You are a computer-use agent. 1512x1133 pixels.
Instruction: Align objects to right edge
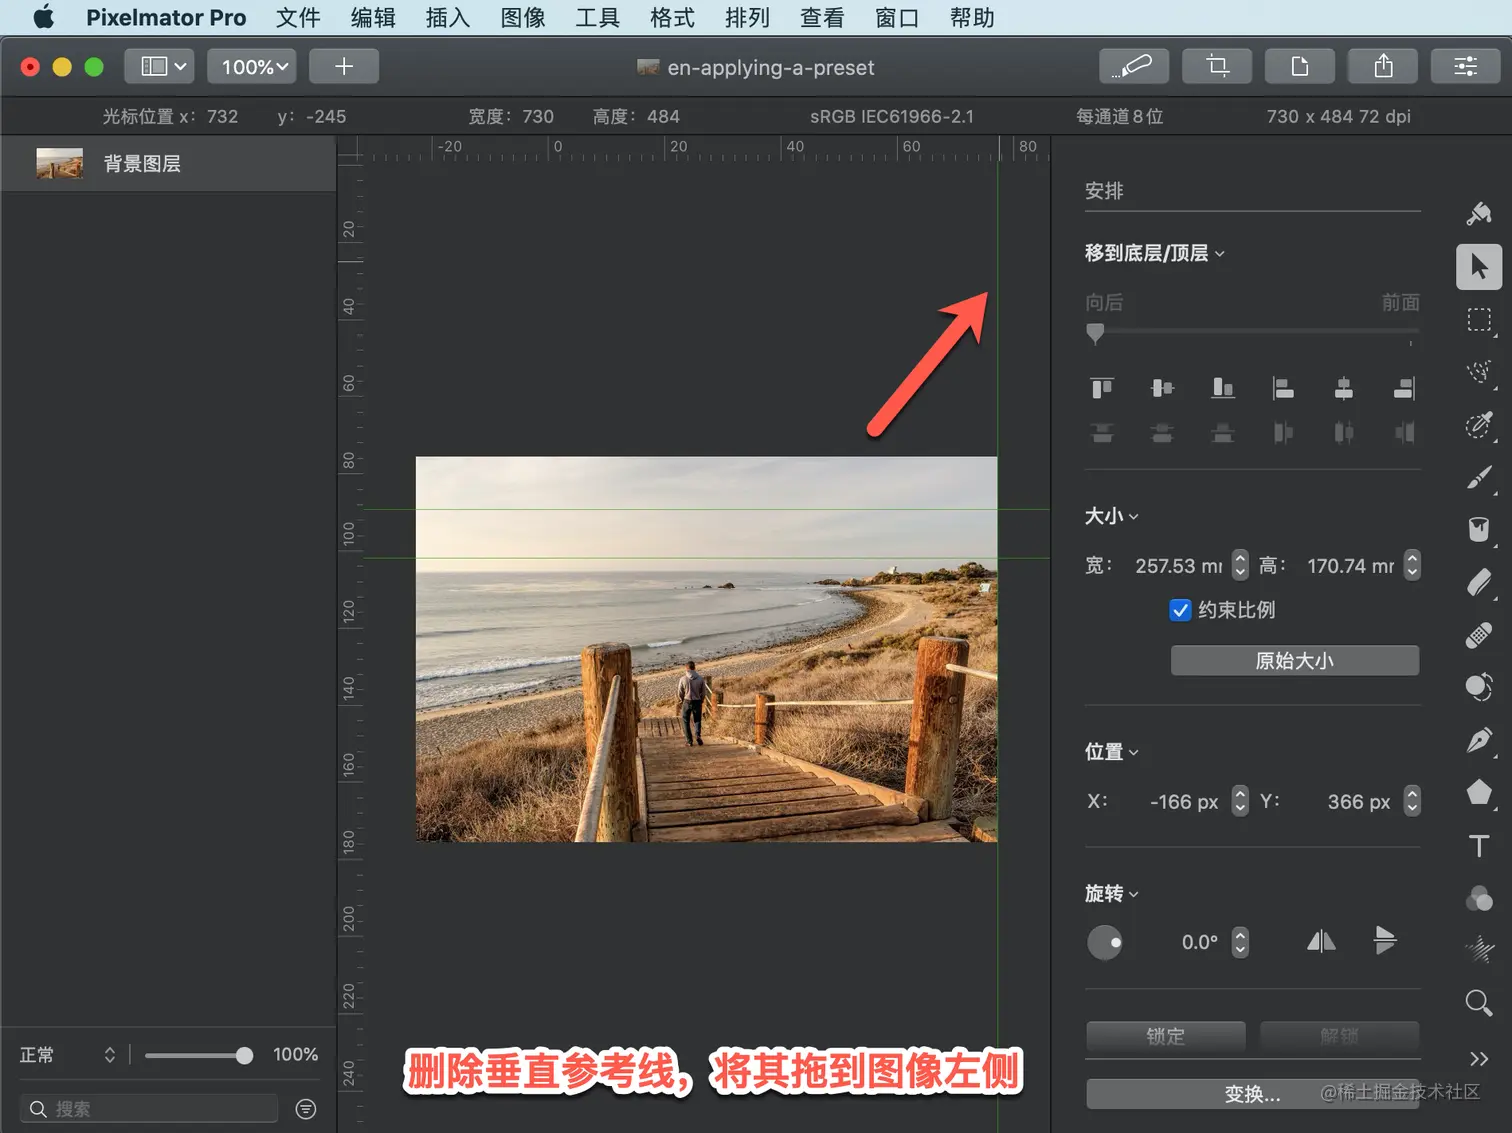coord(1404,388)
